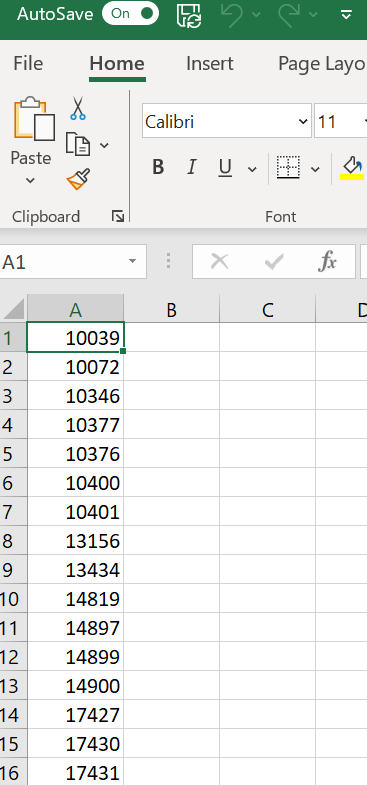The height and width of the screenshot is (785, 367).
Task: Toggle the AutoSave switch off
Action: (130, 14)
